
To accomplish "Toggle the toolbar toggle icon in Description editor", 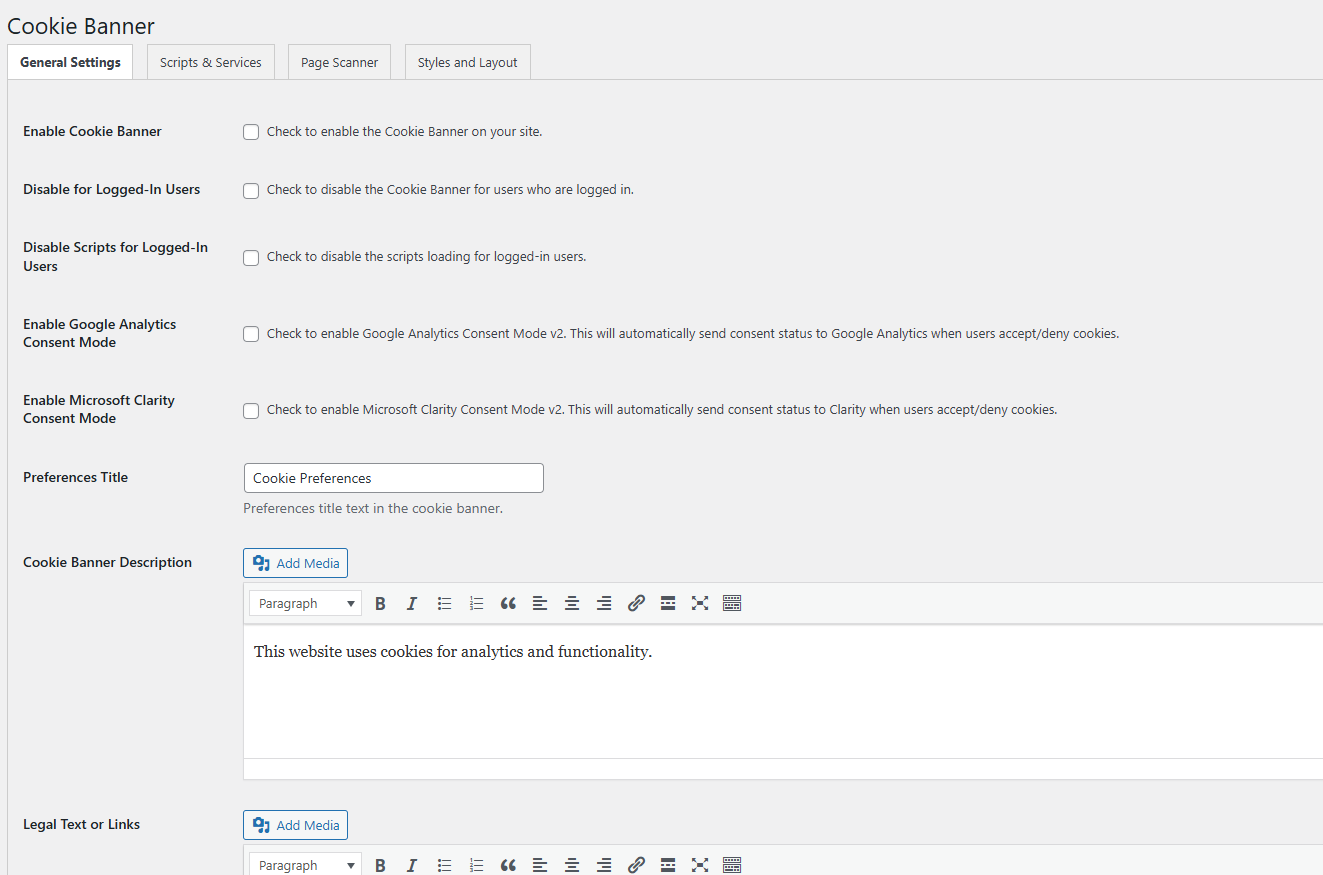I will coord(732,603).
